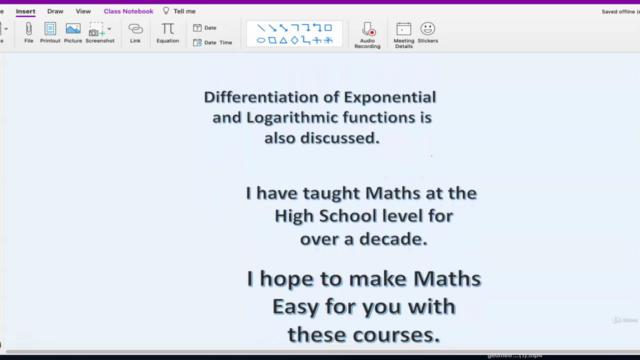Open the Insert ribbon tab
This screenshot has height=360, width=640.
(25, 11)
